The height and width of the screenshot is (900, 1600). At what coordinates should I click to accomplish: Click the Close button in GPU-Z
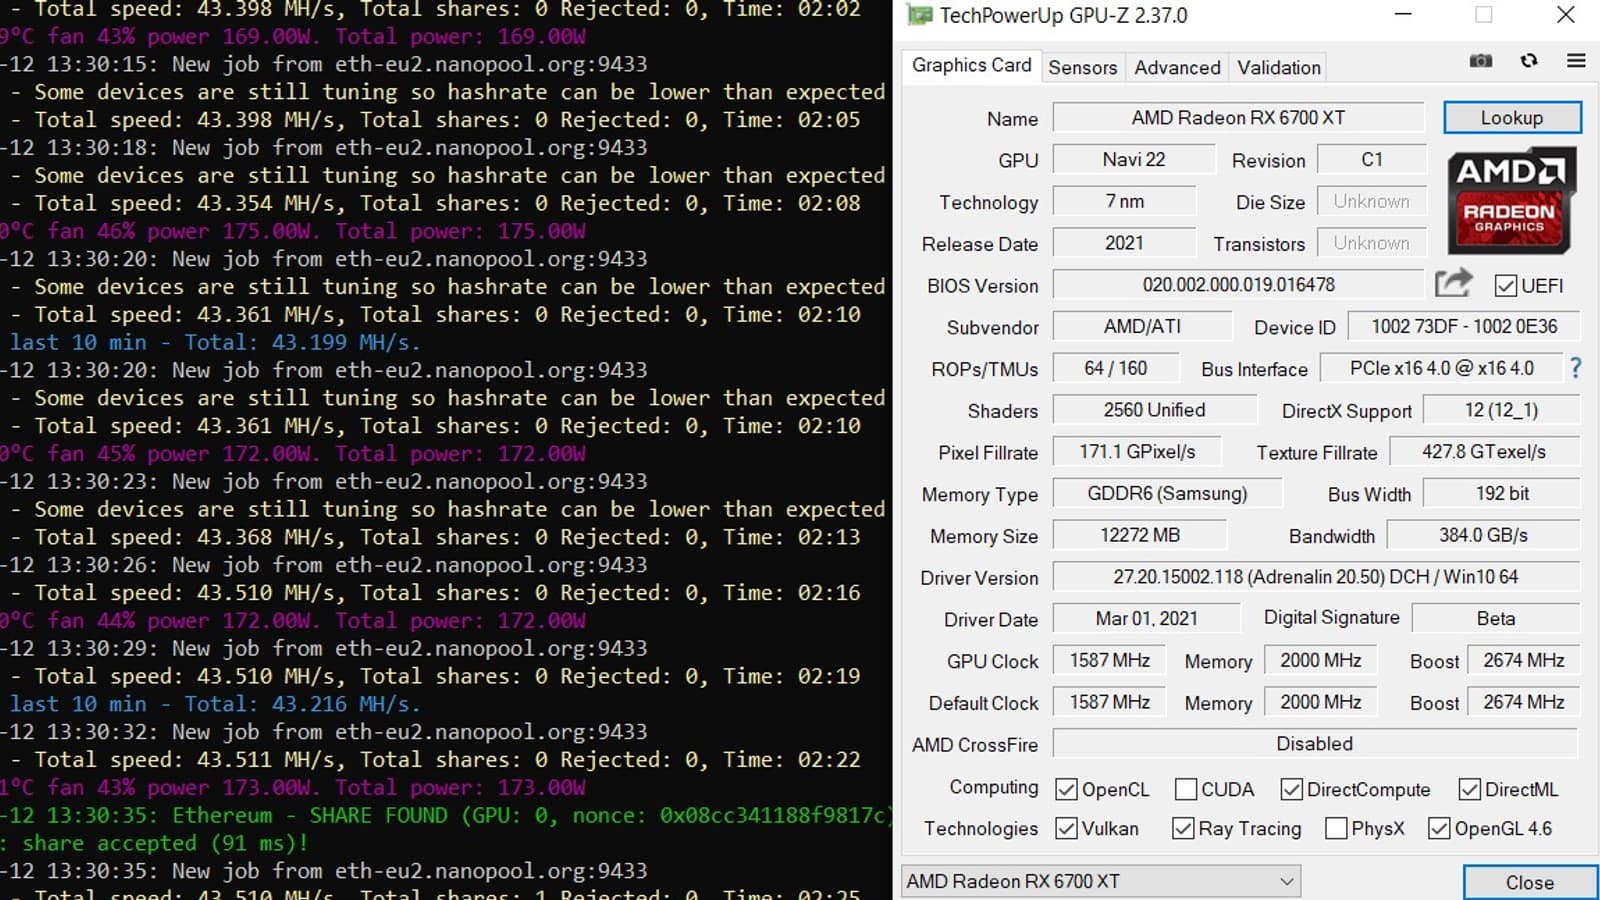click(1530, 882)
